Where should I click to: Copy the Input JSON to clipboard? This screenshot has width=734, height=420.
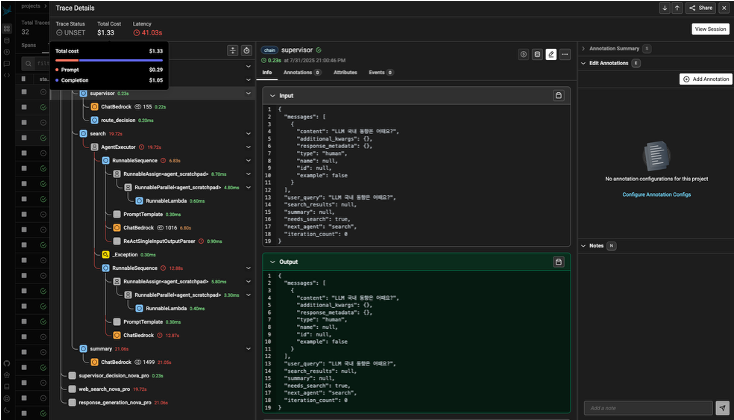click(x=558, y=95)
